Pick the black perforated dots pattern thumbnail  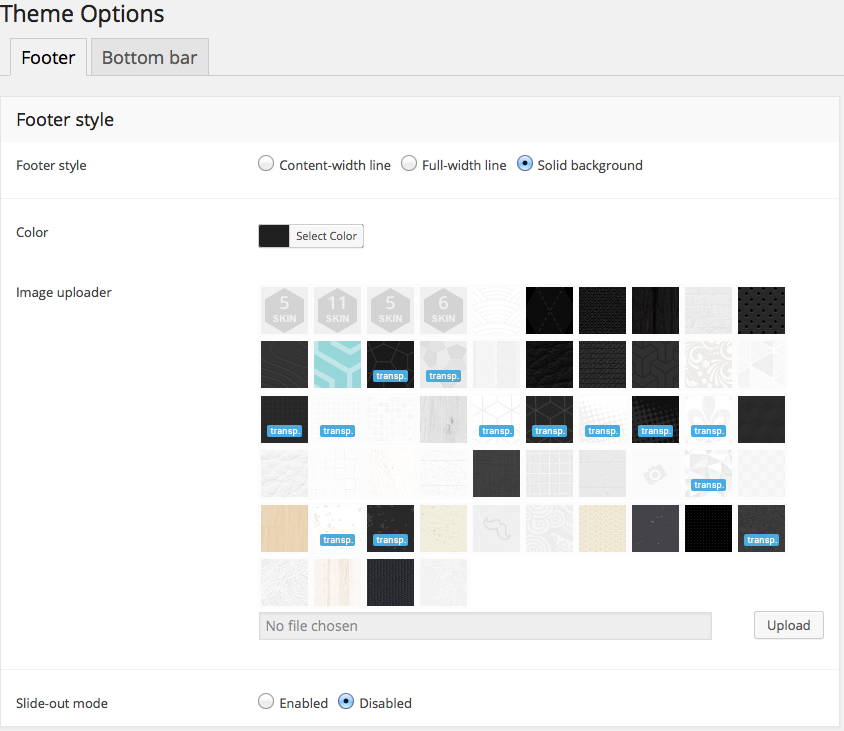(761, 310)
